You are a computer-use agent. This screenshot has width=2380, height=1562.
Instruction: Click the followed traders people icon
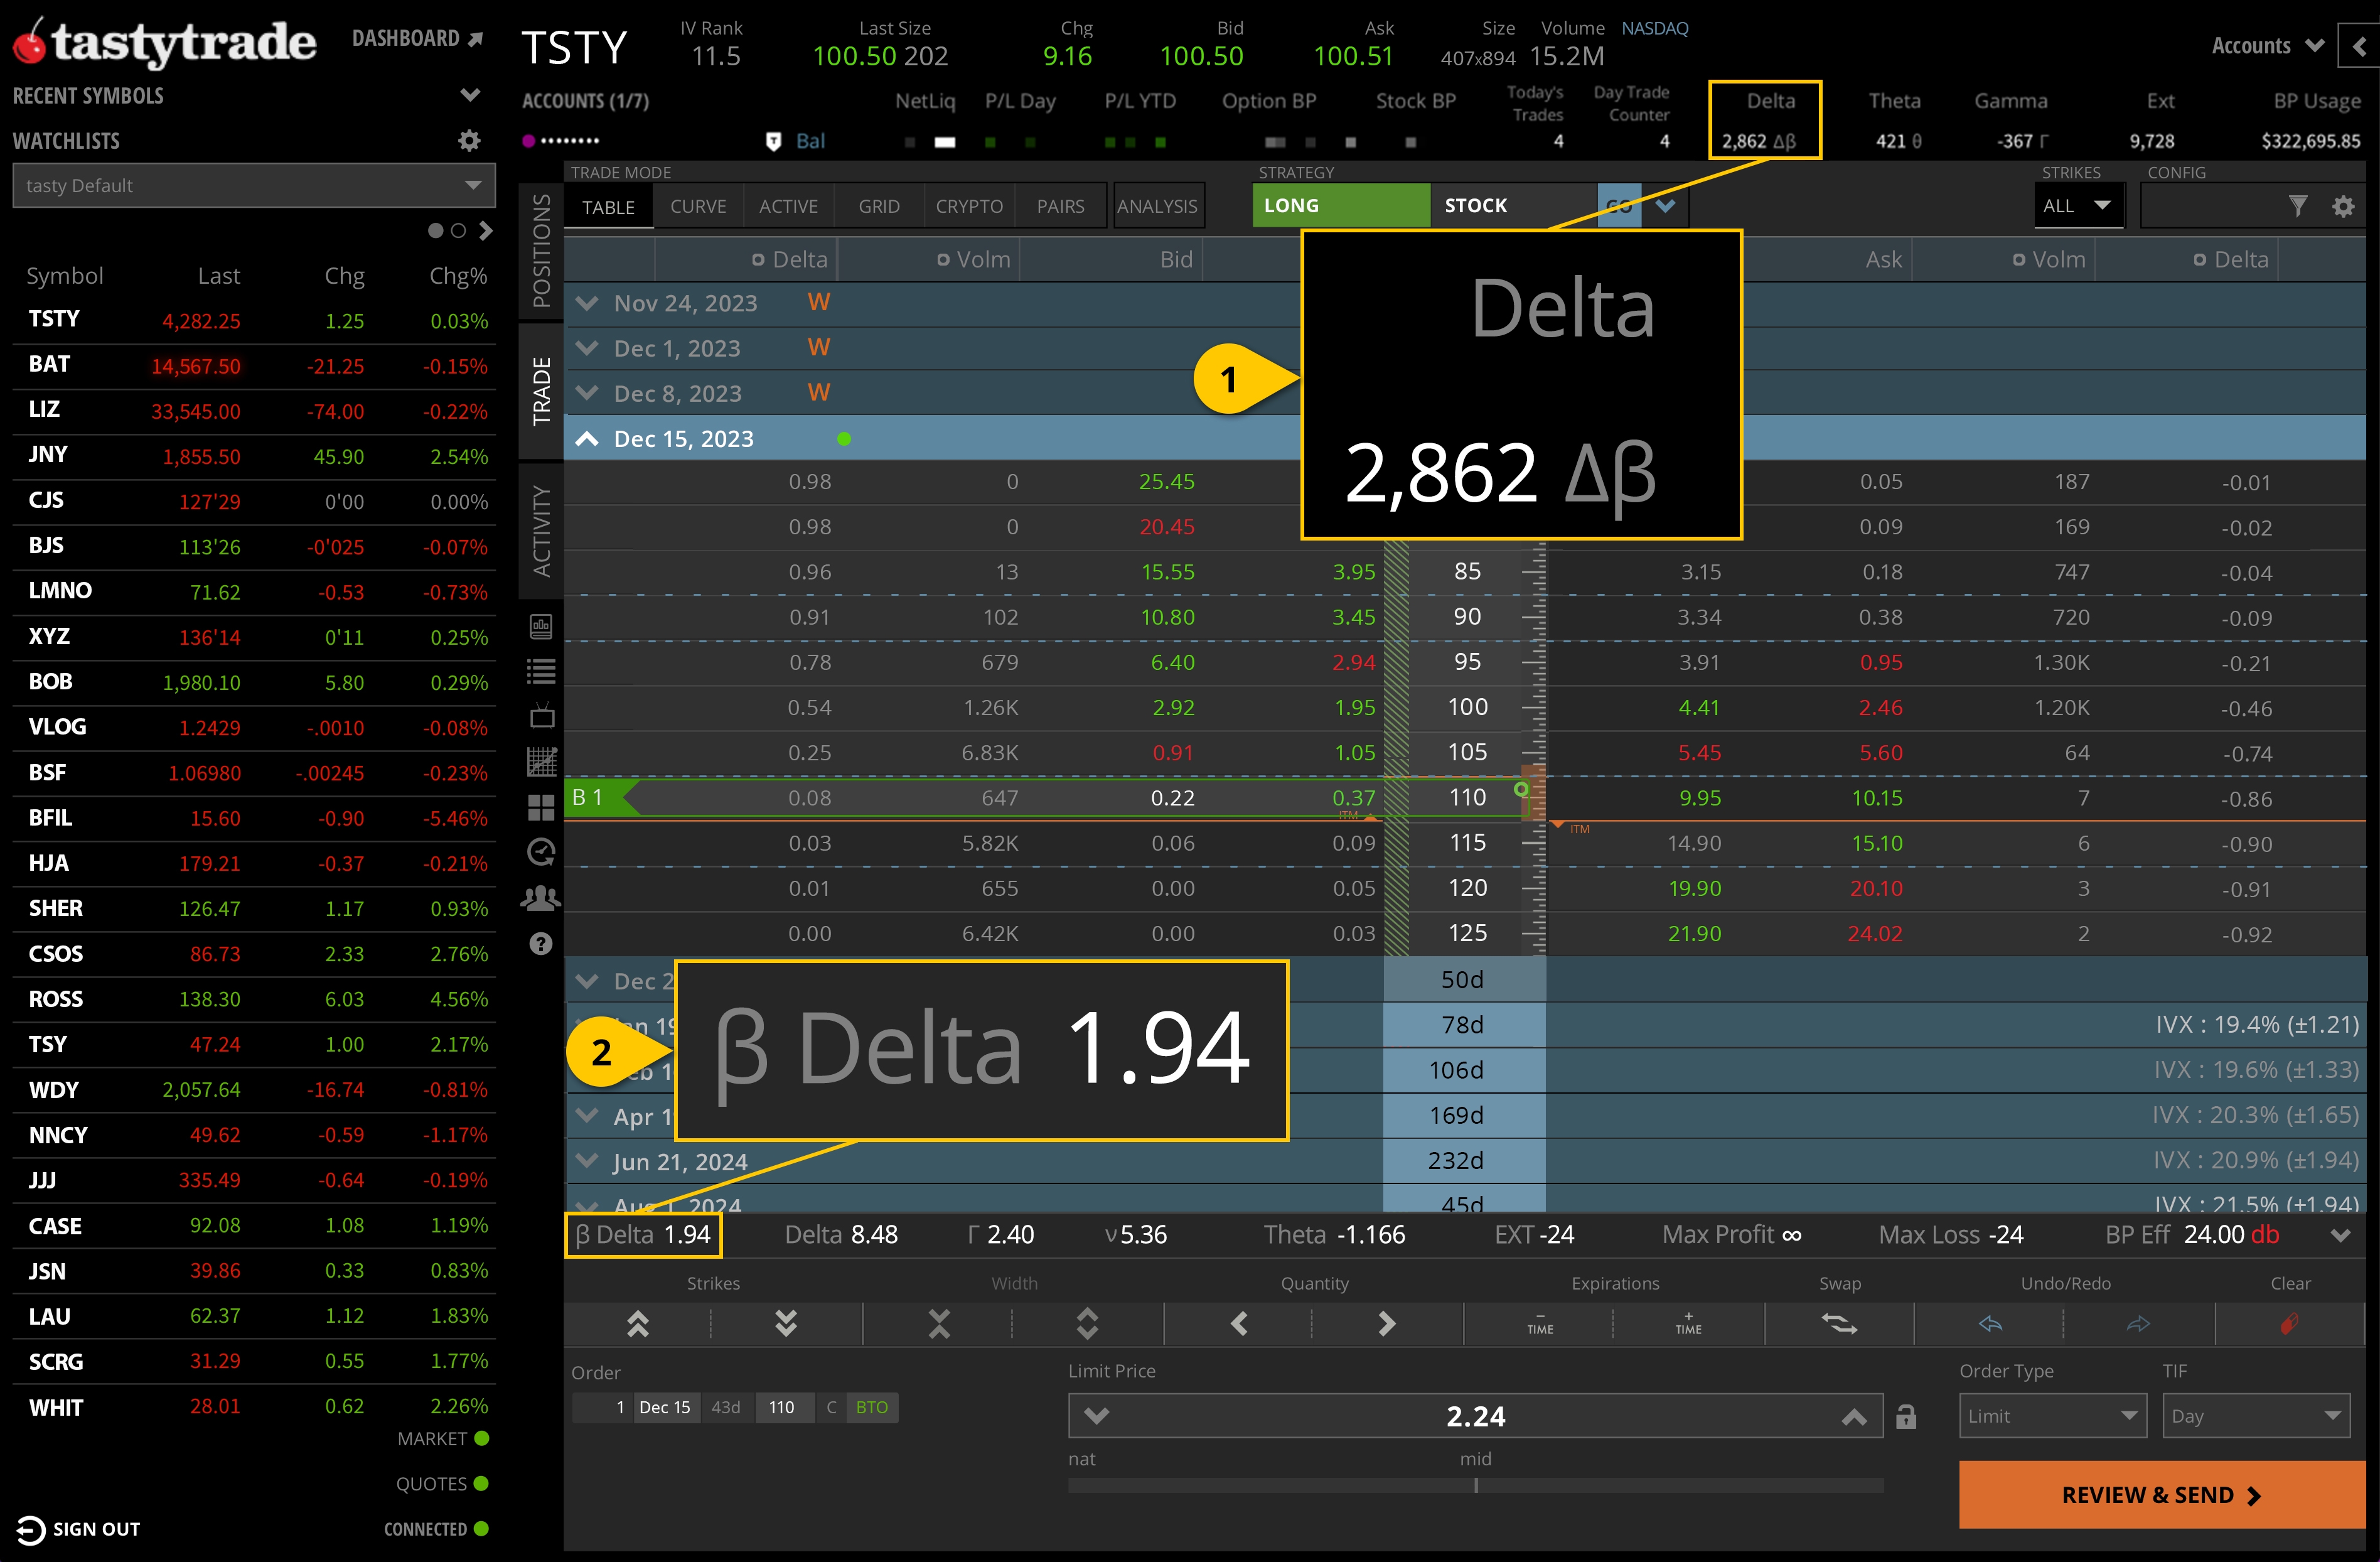tap(541, 897)
